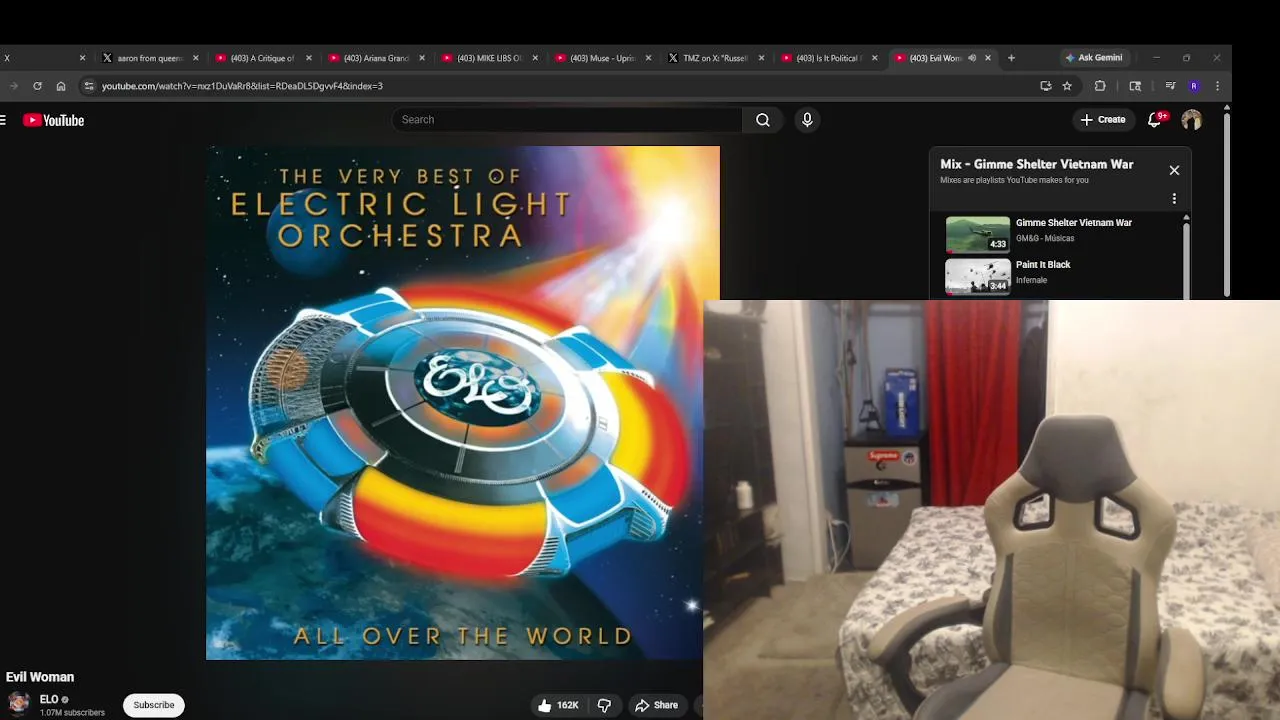
Task: Switch to Muse Uprising tab
Action: 601,58
